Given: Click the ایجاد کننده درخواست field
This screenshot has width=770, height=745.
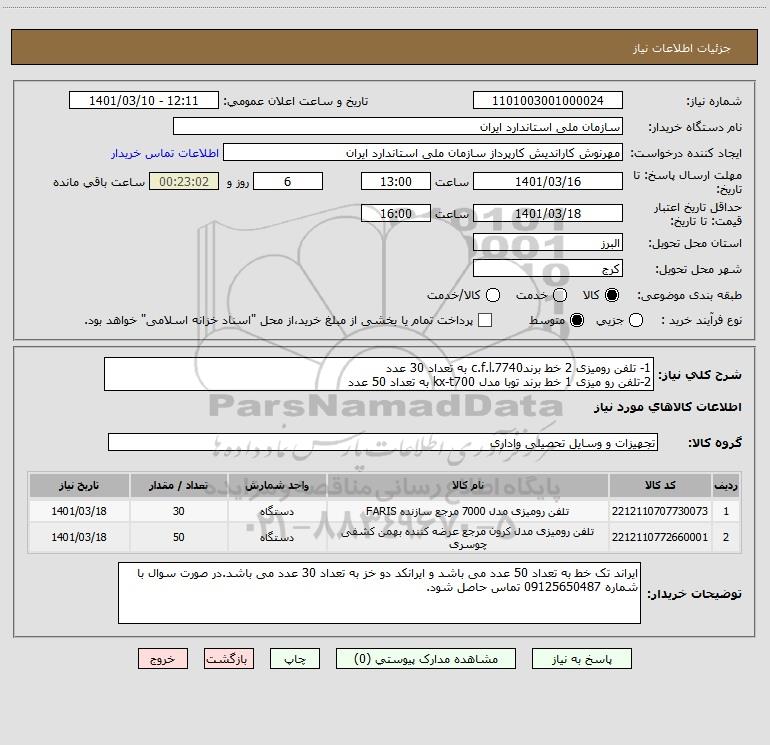Looking at the screenshot, I should 423,152.
